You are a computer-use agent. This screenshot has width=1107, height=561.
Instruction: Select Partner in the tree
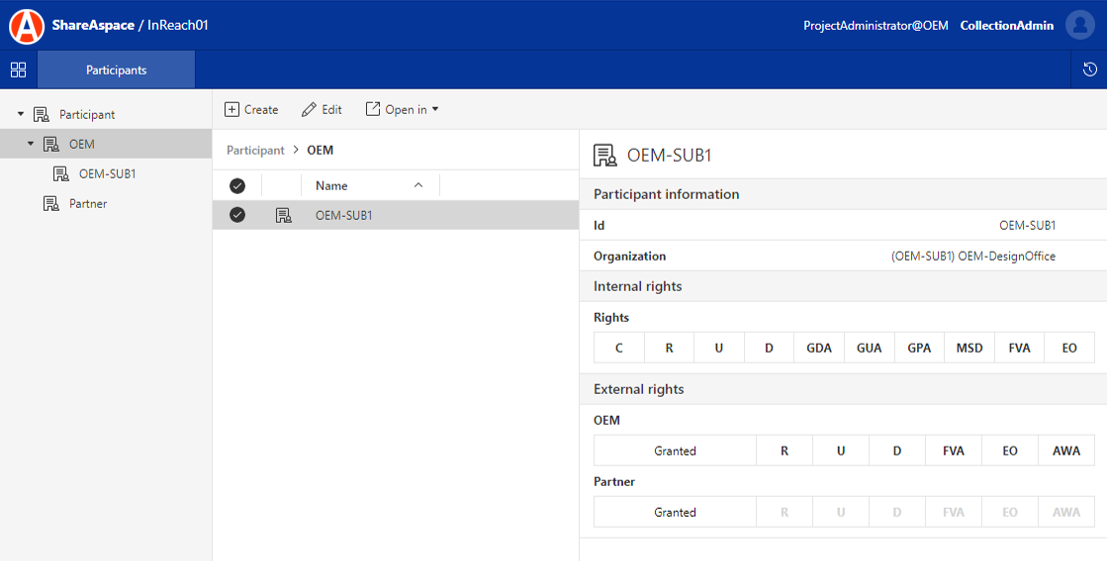88,203
